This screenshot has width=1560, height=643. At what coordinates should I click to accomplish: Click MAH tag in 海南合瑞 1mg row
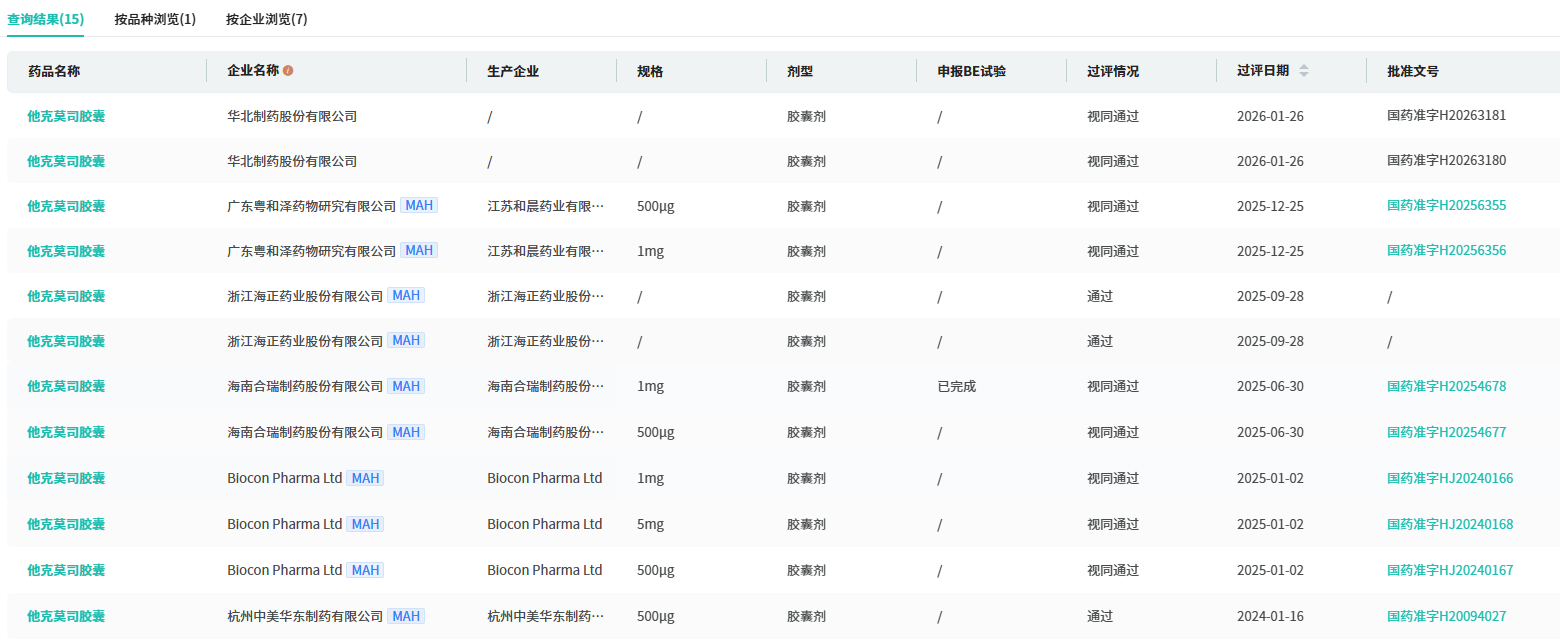pyautogui.click(x=406, y=386)
